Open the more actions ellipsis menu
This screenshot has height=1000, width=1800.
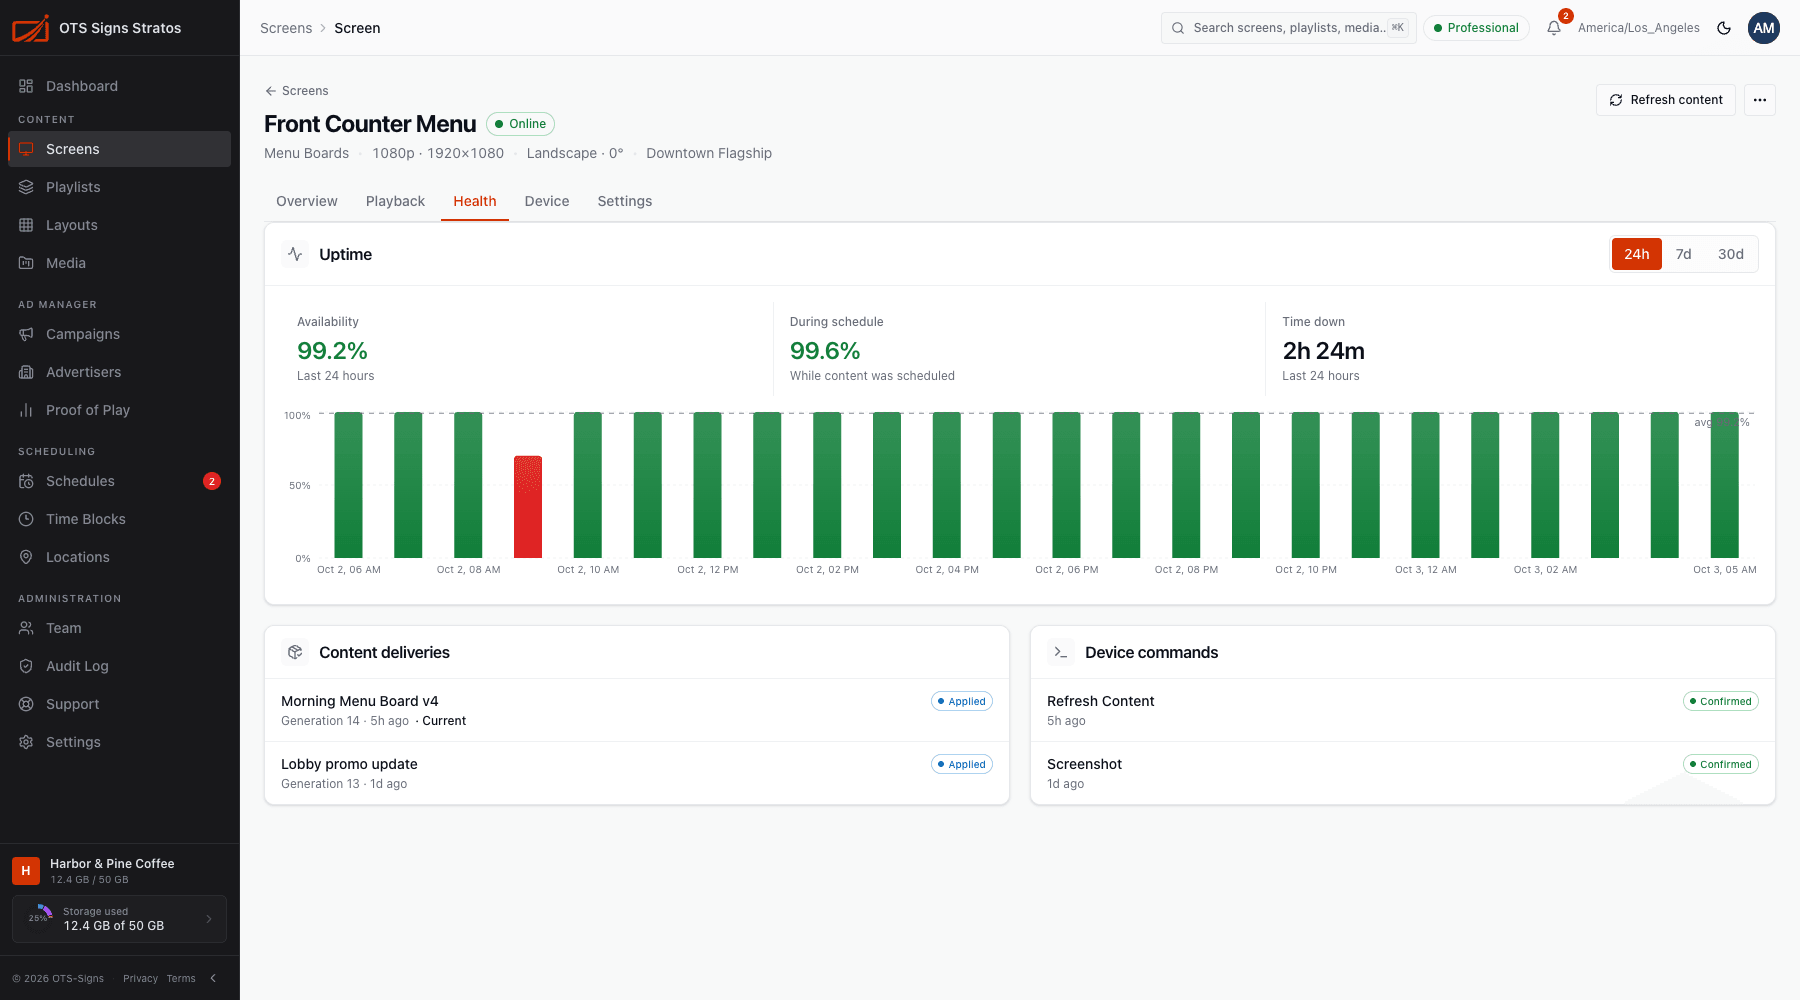point(1760,100)
